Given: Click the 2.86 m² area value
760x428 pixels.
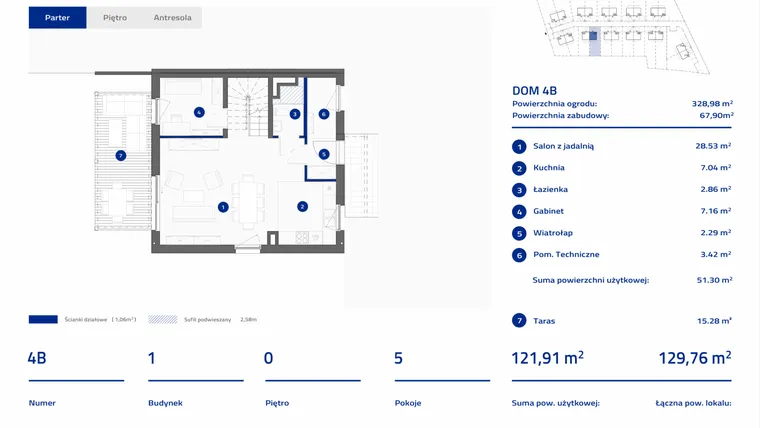Looking at the screenshot, I should pyautogui.click(x=715, y=190).
